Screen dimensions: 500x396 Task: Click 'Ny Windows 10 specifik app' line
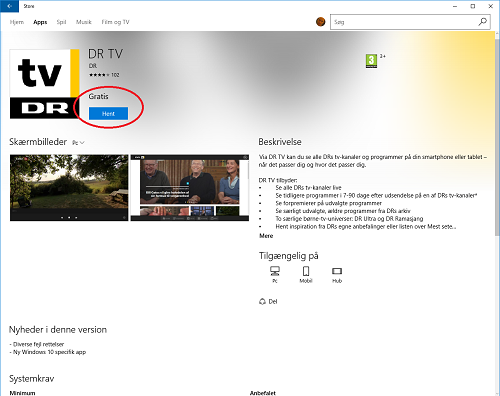tap(48, 352)
